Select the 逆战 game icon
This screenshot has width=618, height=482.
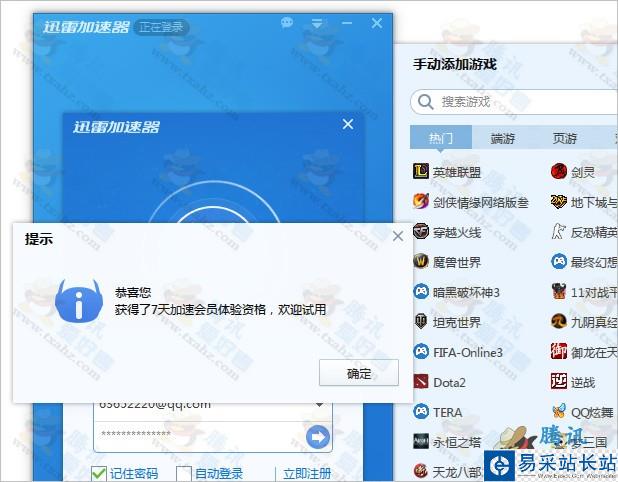(x=558, y=381)
